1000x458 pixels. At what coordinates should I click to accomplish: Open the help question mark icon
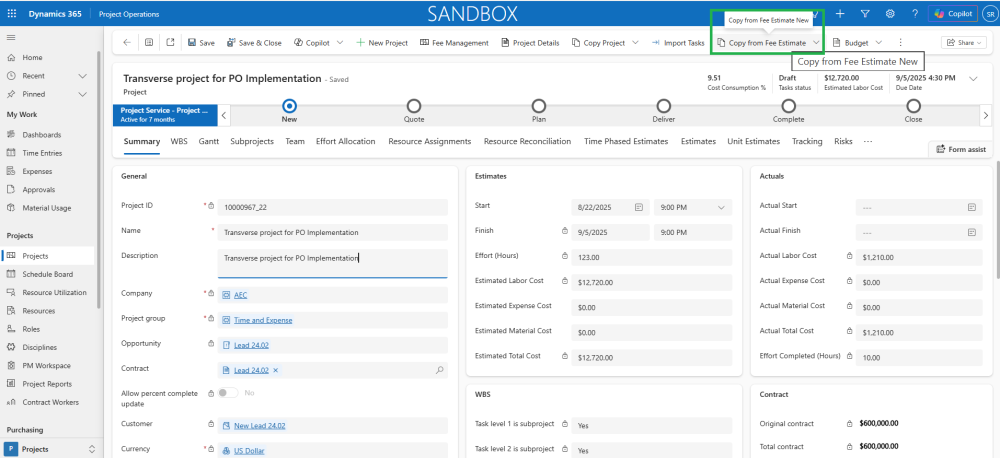[x=915, y=14]
